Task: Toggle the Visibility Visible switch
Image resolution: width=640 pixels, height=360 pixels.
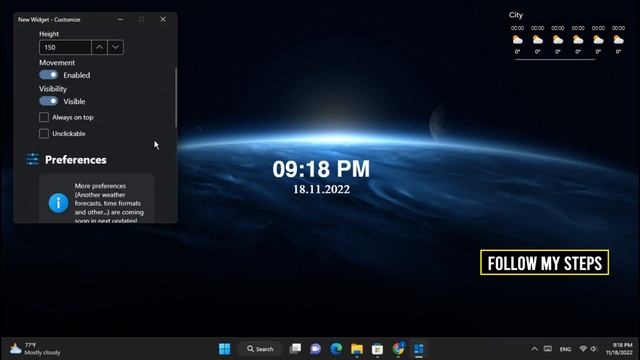Action: point(49,101)
